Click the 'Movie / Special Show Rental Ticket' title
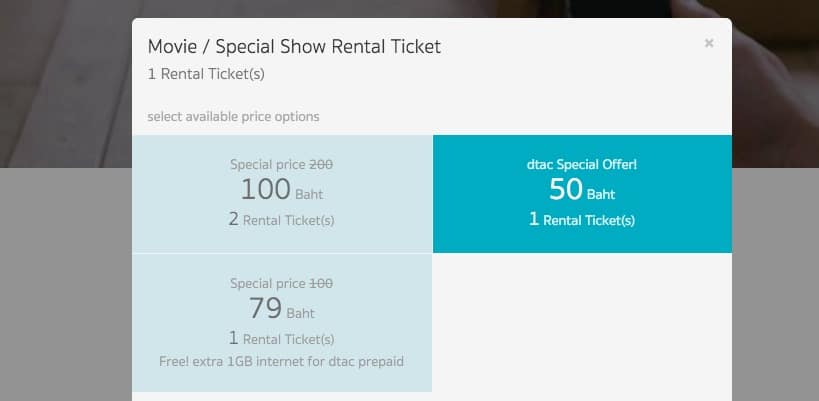 (x=294, y=46)
